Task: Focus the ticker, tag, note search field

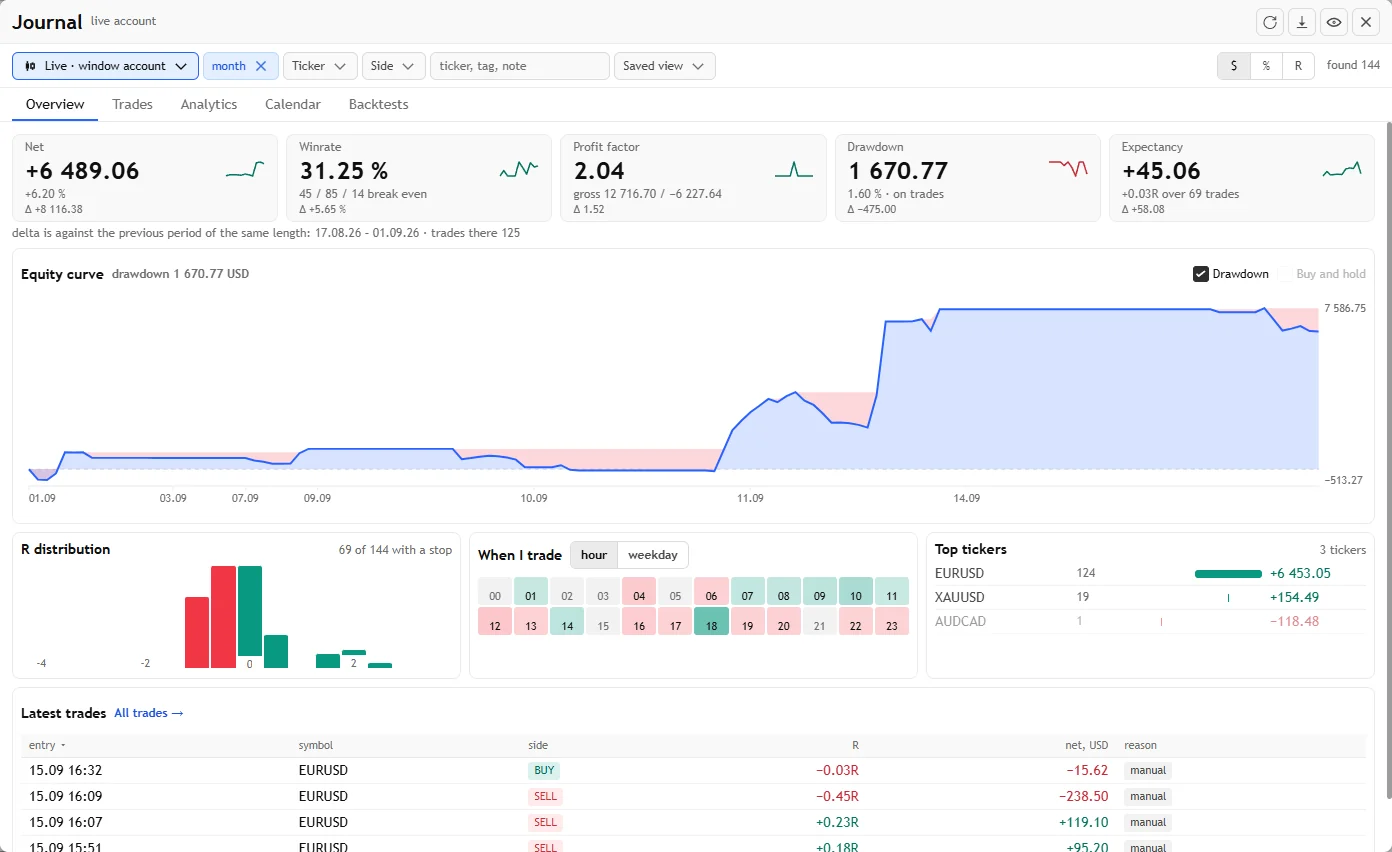Action: pyautogui.click(x=519, y=66)
